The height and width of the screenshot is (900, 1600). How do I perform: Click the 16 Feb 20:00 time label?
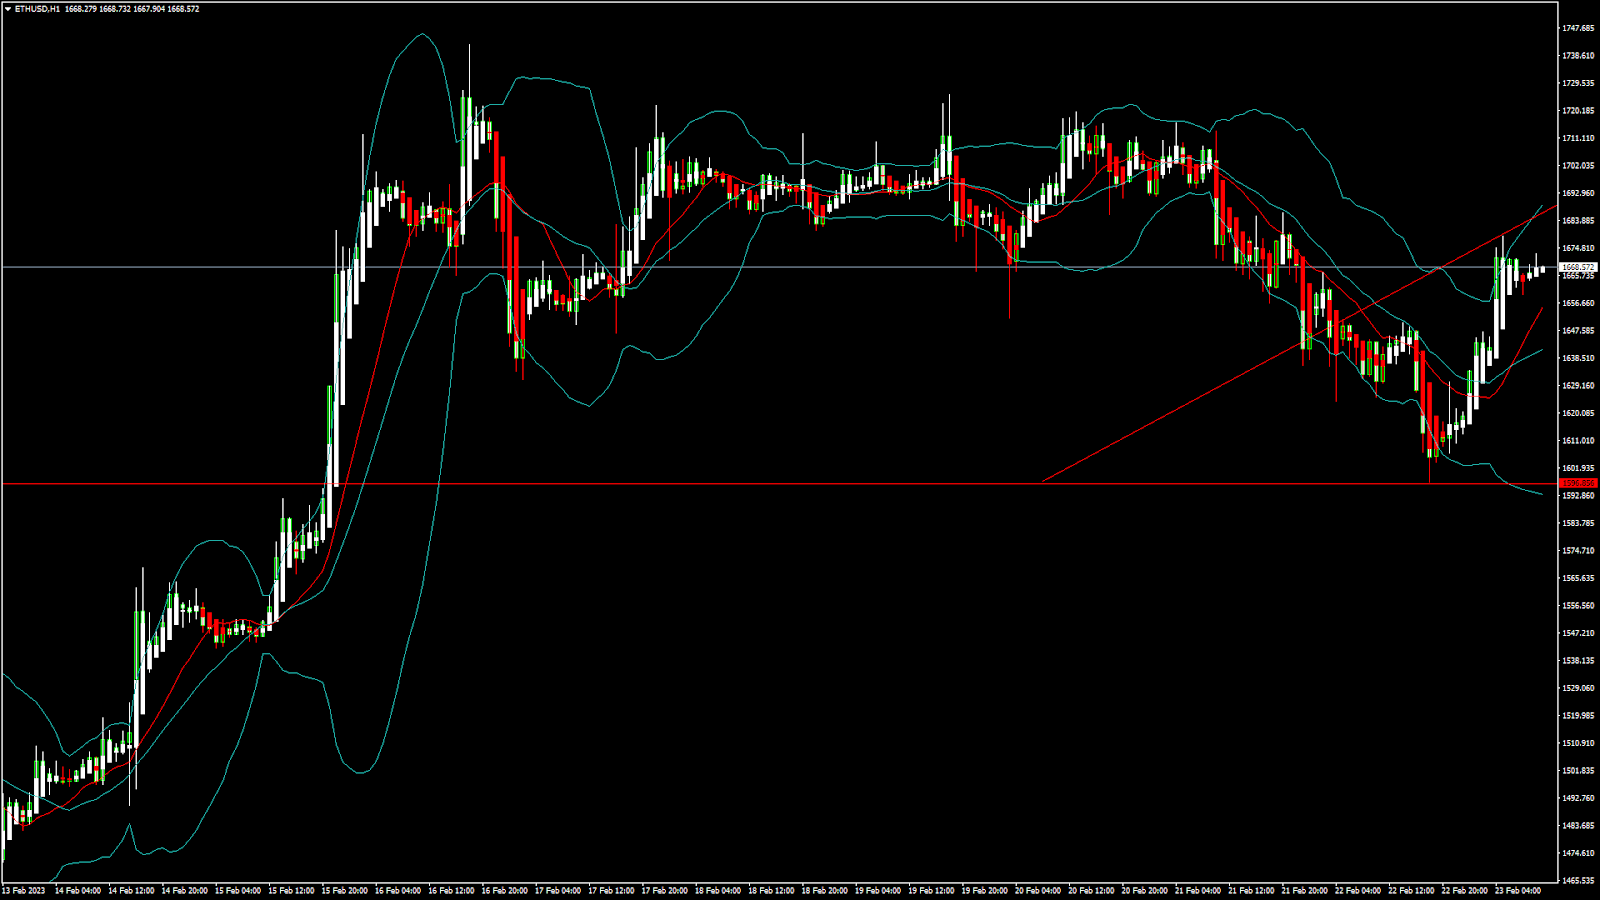(504, 890)
